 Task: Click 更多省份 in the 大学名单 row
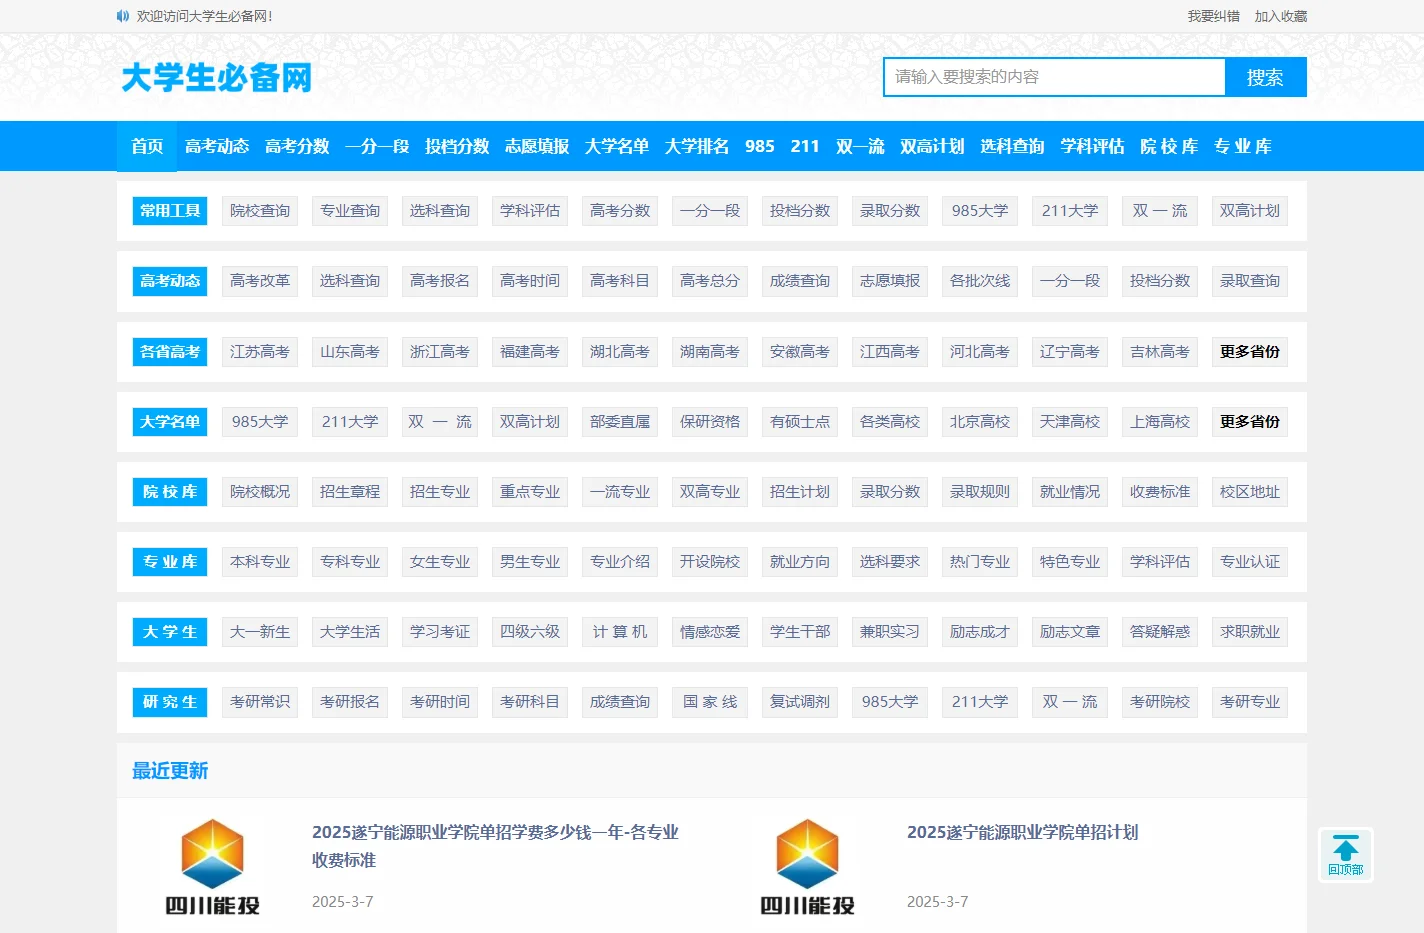point(1250,422)
